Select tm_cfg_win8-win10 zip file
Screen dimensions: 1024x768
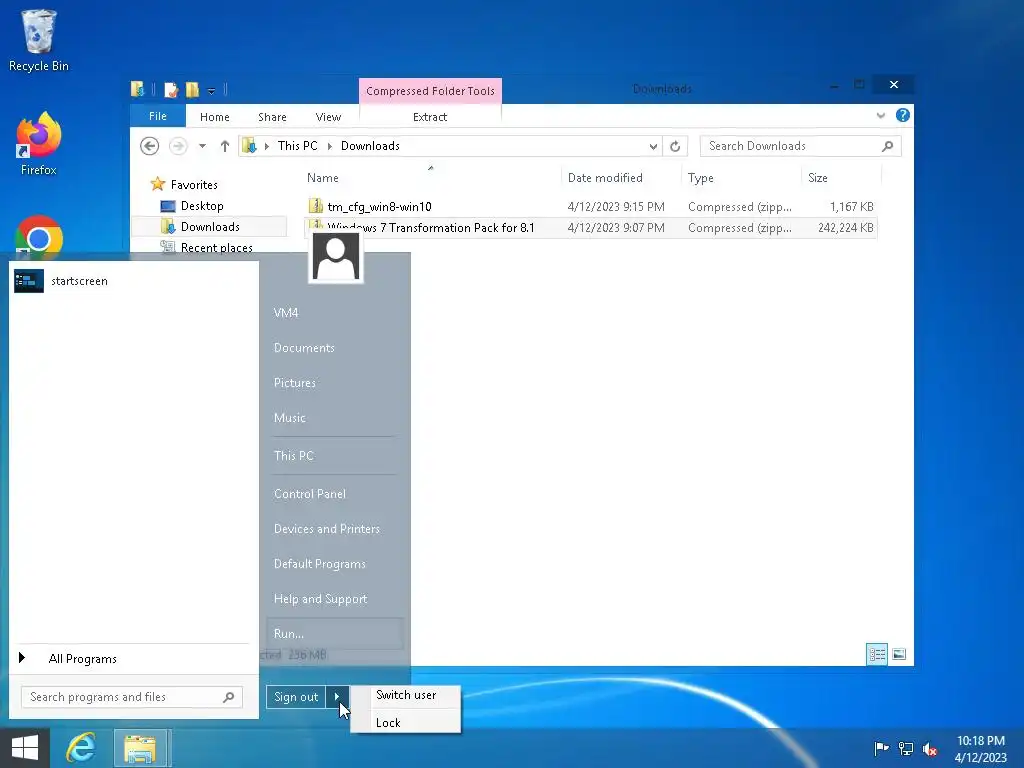pyautogui.click(x=379, y=206)
